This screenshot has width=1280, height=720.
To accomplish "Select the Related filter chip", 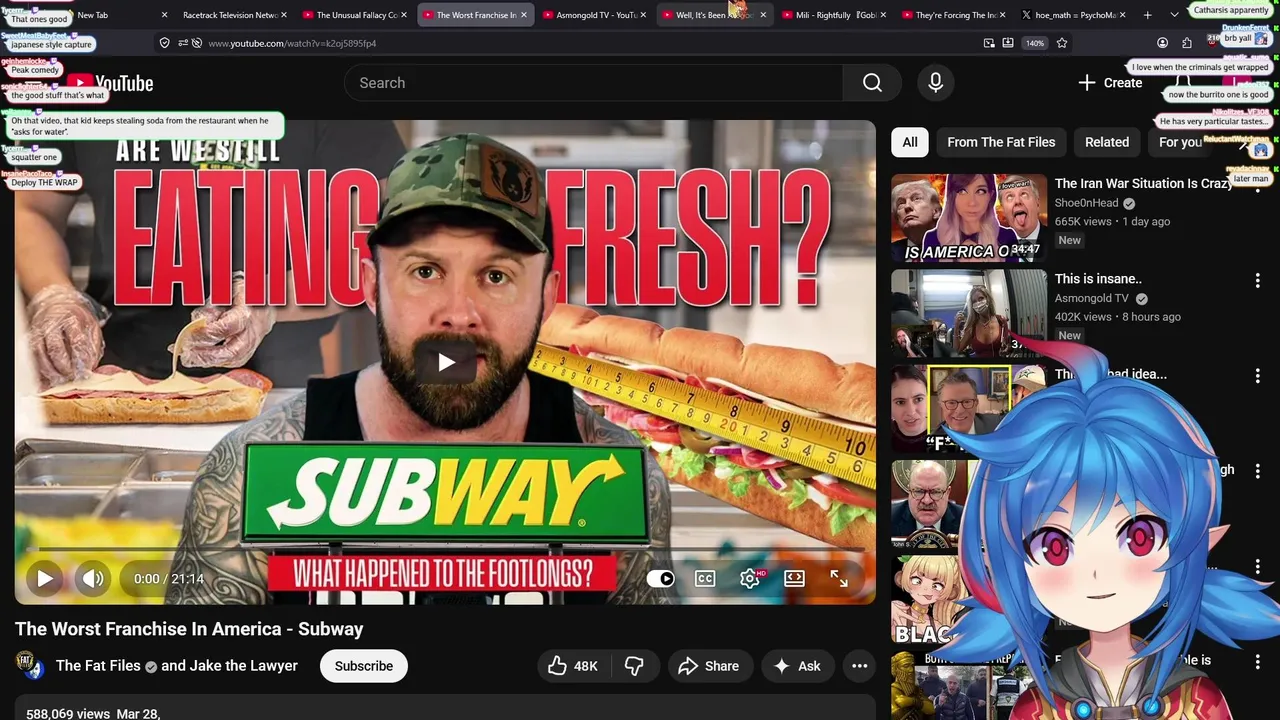I will click(1107, 142).
